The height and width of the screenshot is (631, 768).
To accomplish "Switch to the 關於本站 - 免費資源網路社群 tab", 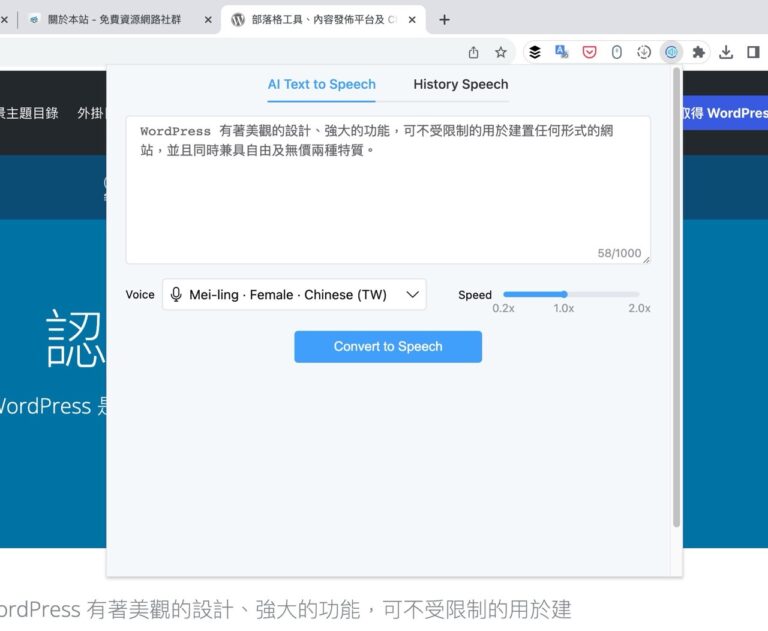I will [114, 20].
